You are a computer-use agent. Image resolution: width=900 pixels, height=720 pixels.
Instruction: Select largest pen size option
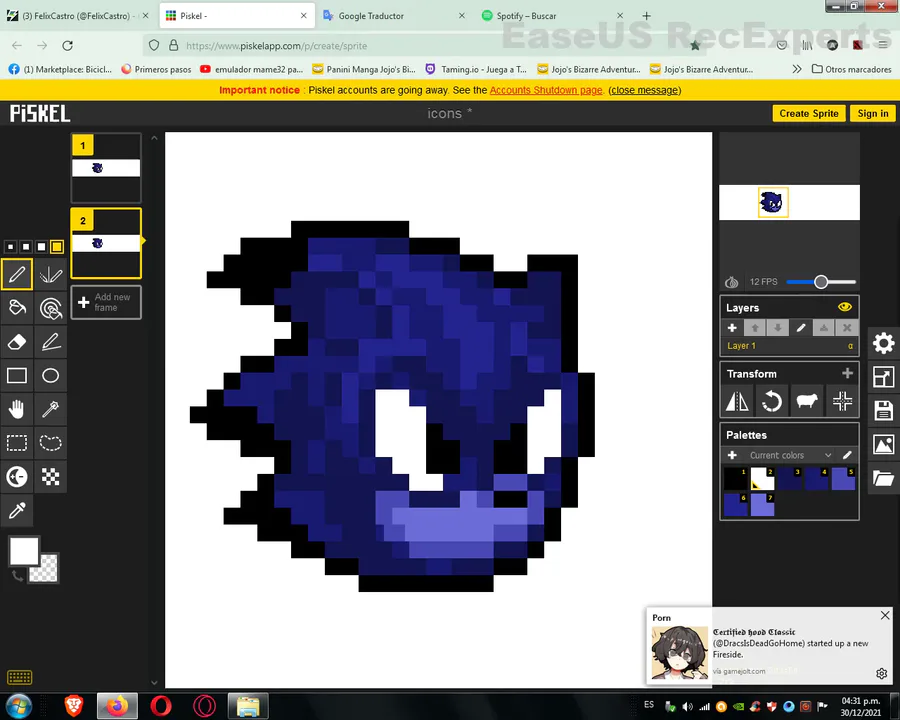57,247
